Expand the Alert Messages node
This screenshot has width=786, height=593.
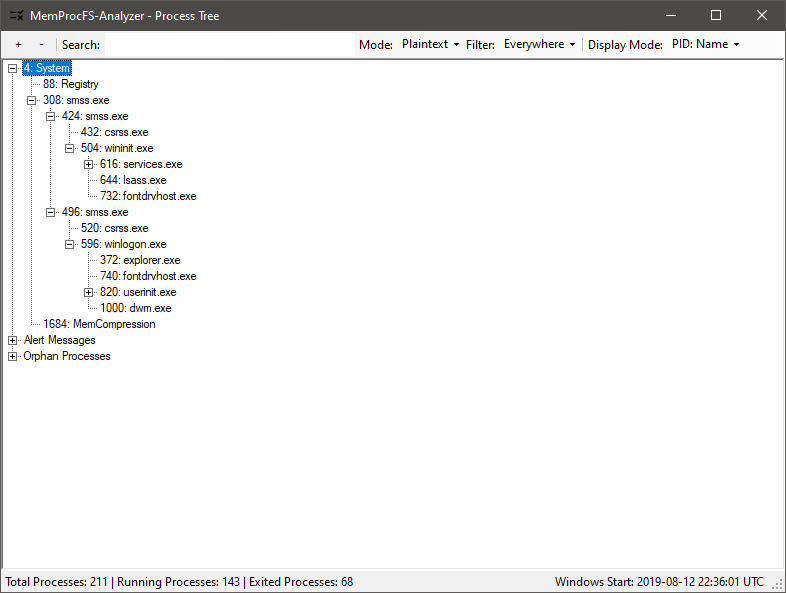coord(12,340)
